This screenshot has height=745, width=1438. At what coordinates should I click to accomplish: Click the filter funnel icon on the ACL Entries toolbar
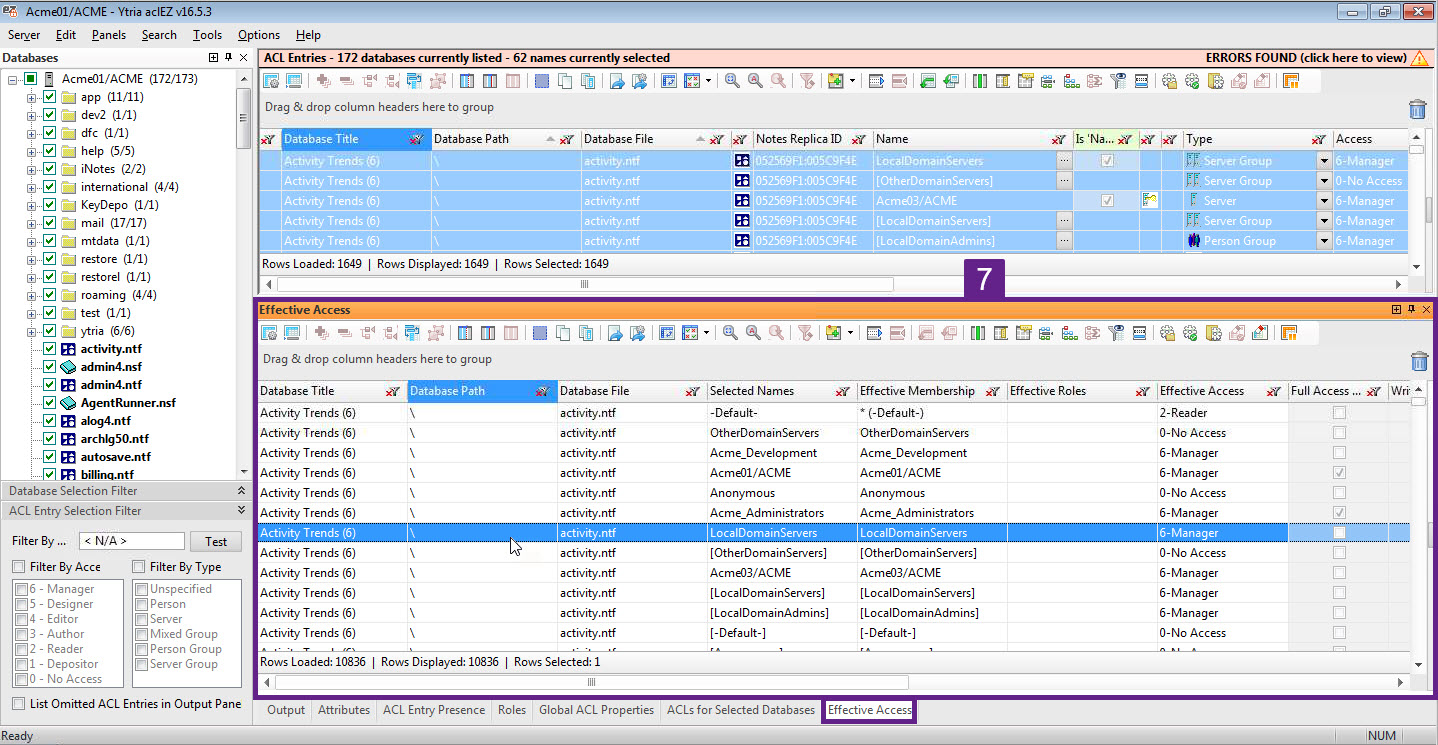pos(807,80)
